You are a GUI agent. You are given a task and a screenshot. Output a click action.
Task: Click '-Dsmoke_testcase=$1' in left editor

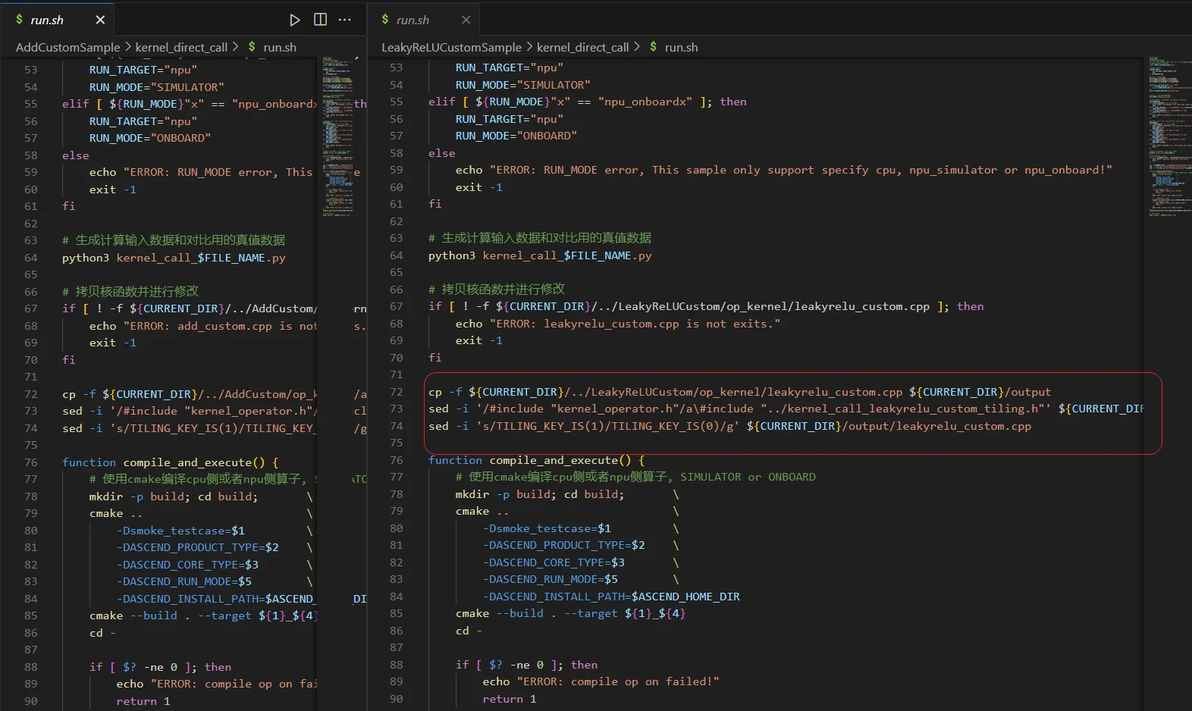point(180,531)
